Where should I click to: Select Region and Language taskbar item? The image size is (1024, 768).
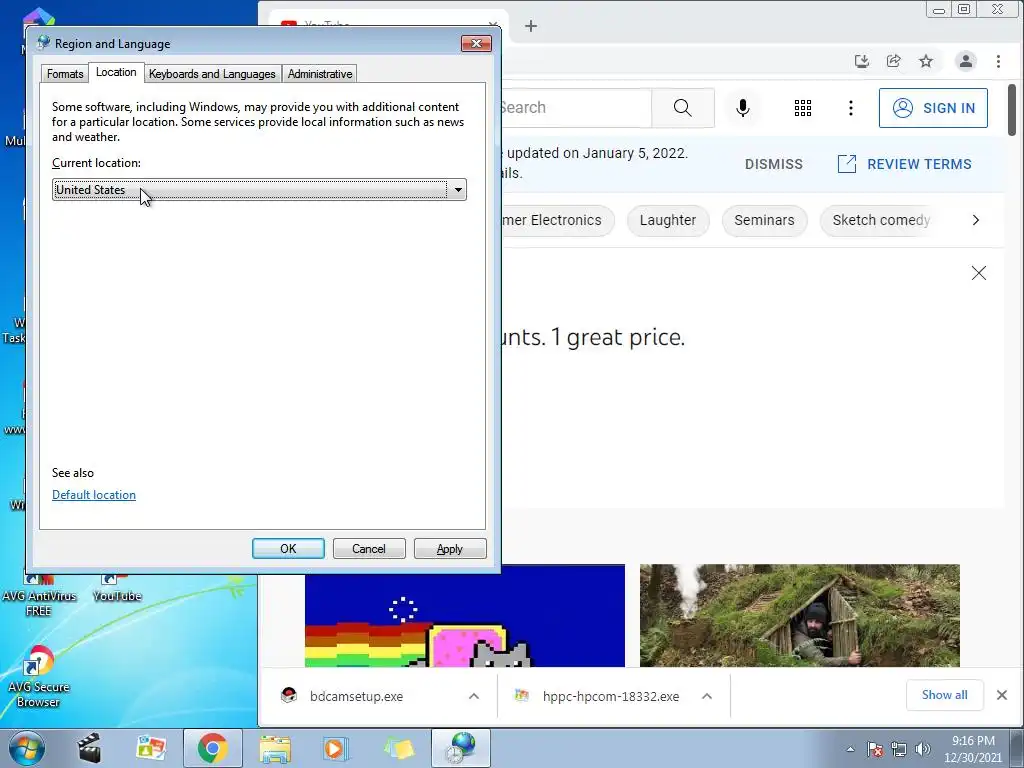(x=461, y=748)
